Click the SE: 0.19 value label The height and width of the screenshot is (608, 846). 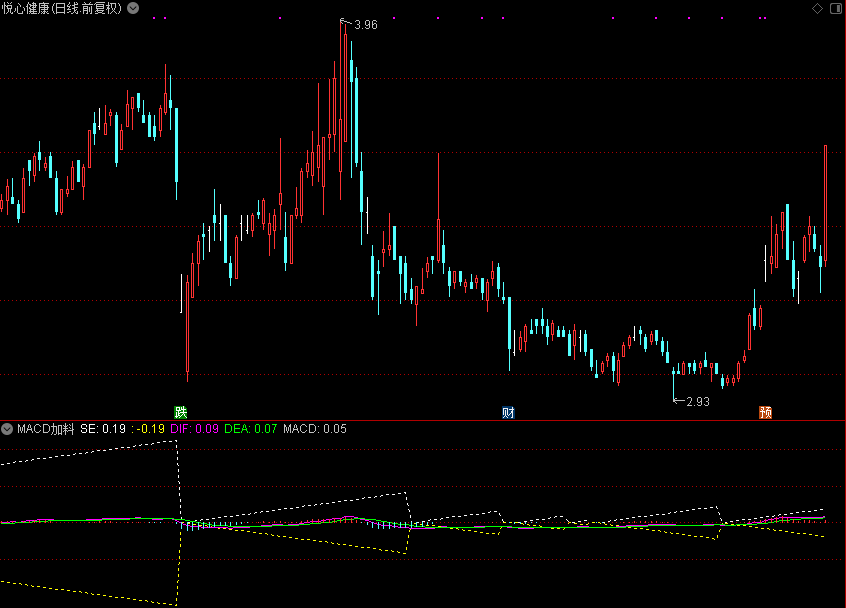point(103,429)
